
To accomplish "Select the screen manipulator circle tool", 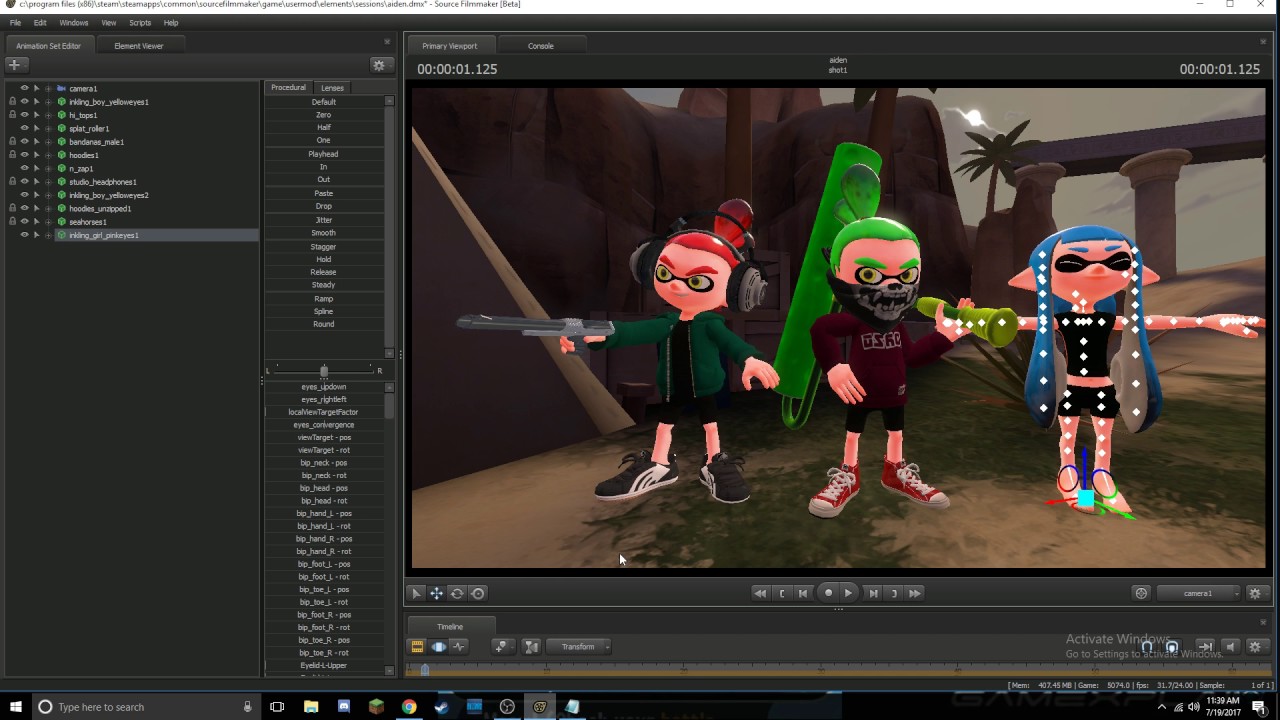I will (478, 593).
